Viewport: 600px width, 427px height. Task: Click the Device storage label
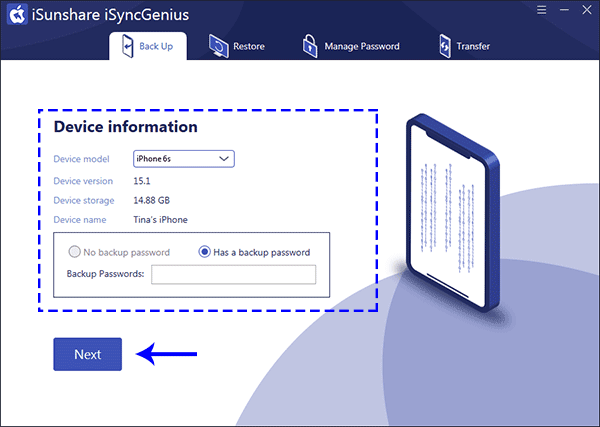coord(84,200)
